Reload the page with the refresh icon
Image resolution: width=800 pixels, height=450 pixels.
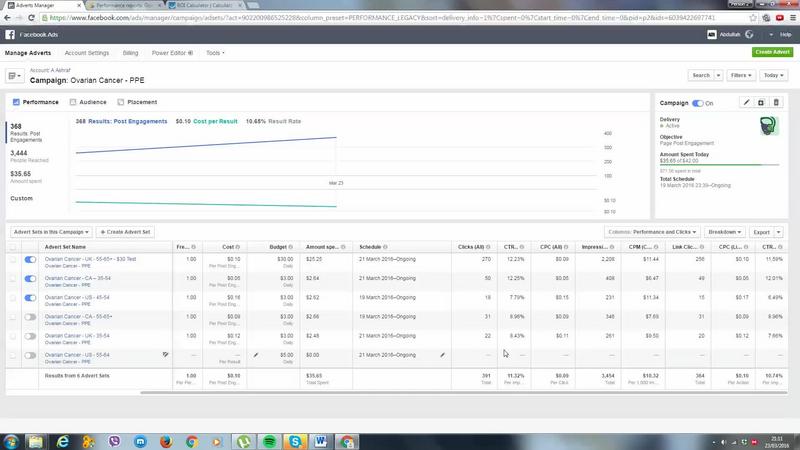click(x=31, y=18)
